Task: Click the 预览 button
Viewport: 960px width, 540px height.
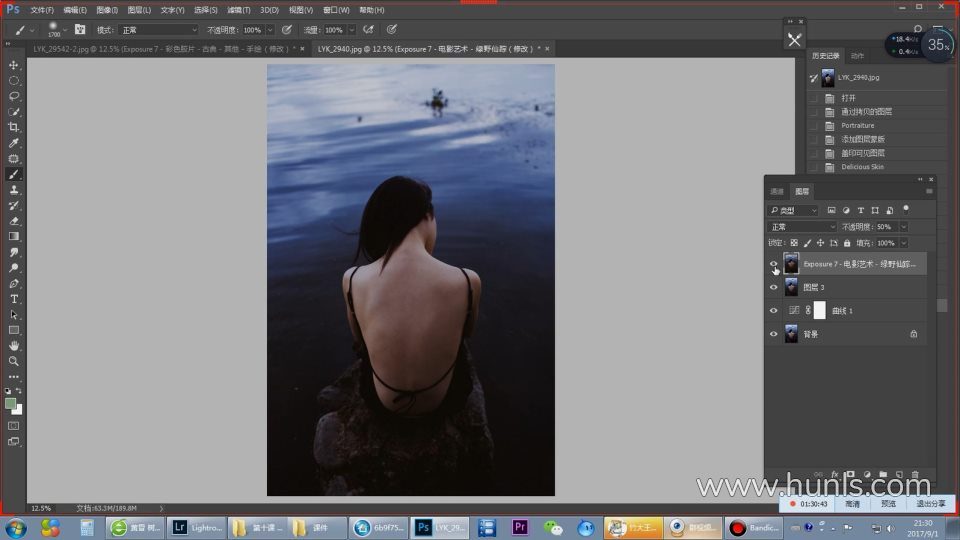Action: pyautogui.click(x=888, y=504)
